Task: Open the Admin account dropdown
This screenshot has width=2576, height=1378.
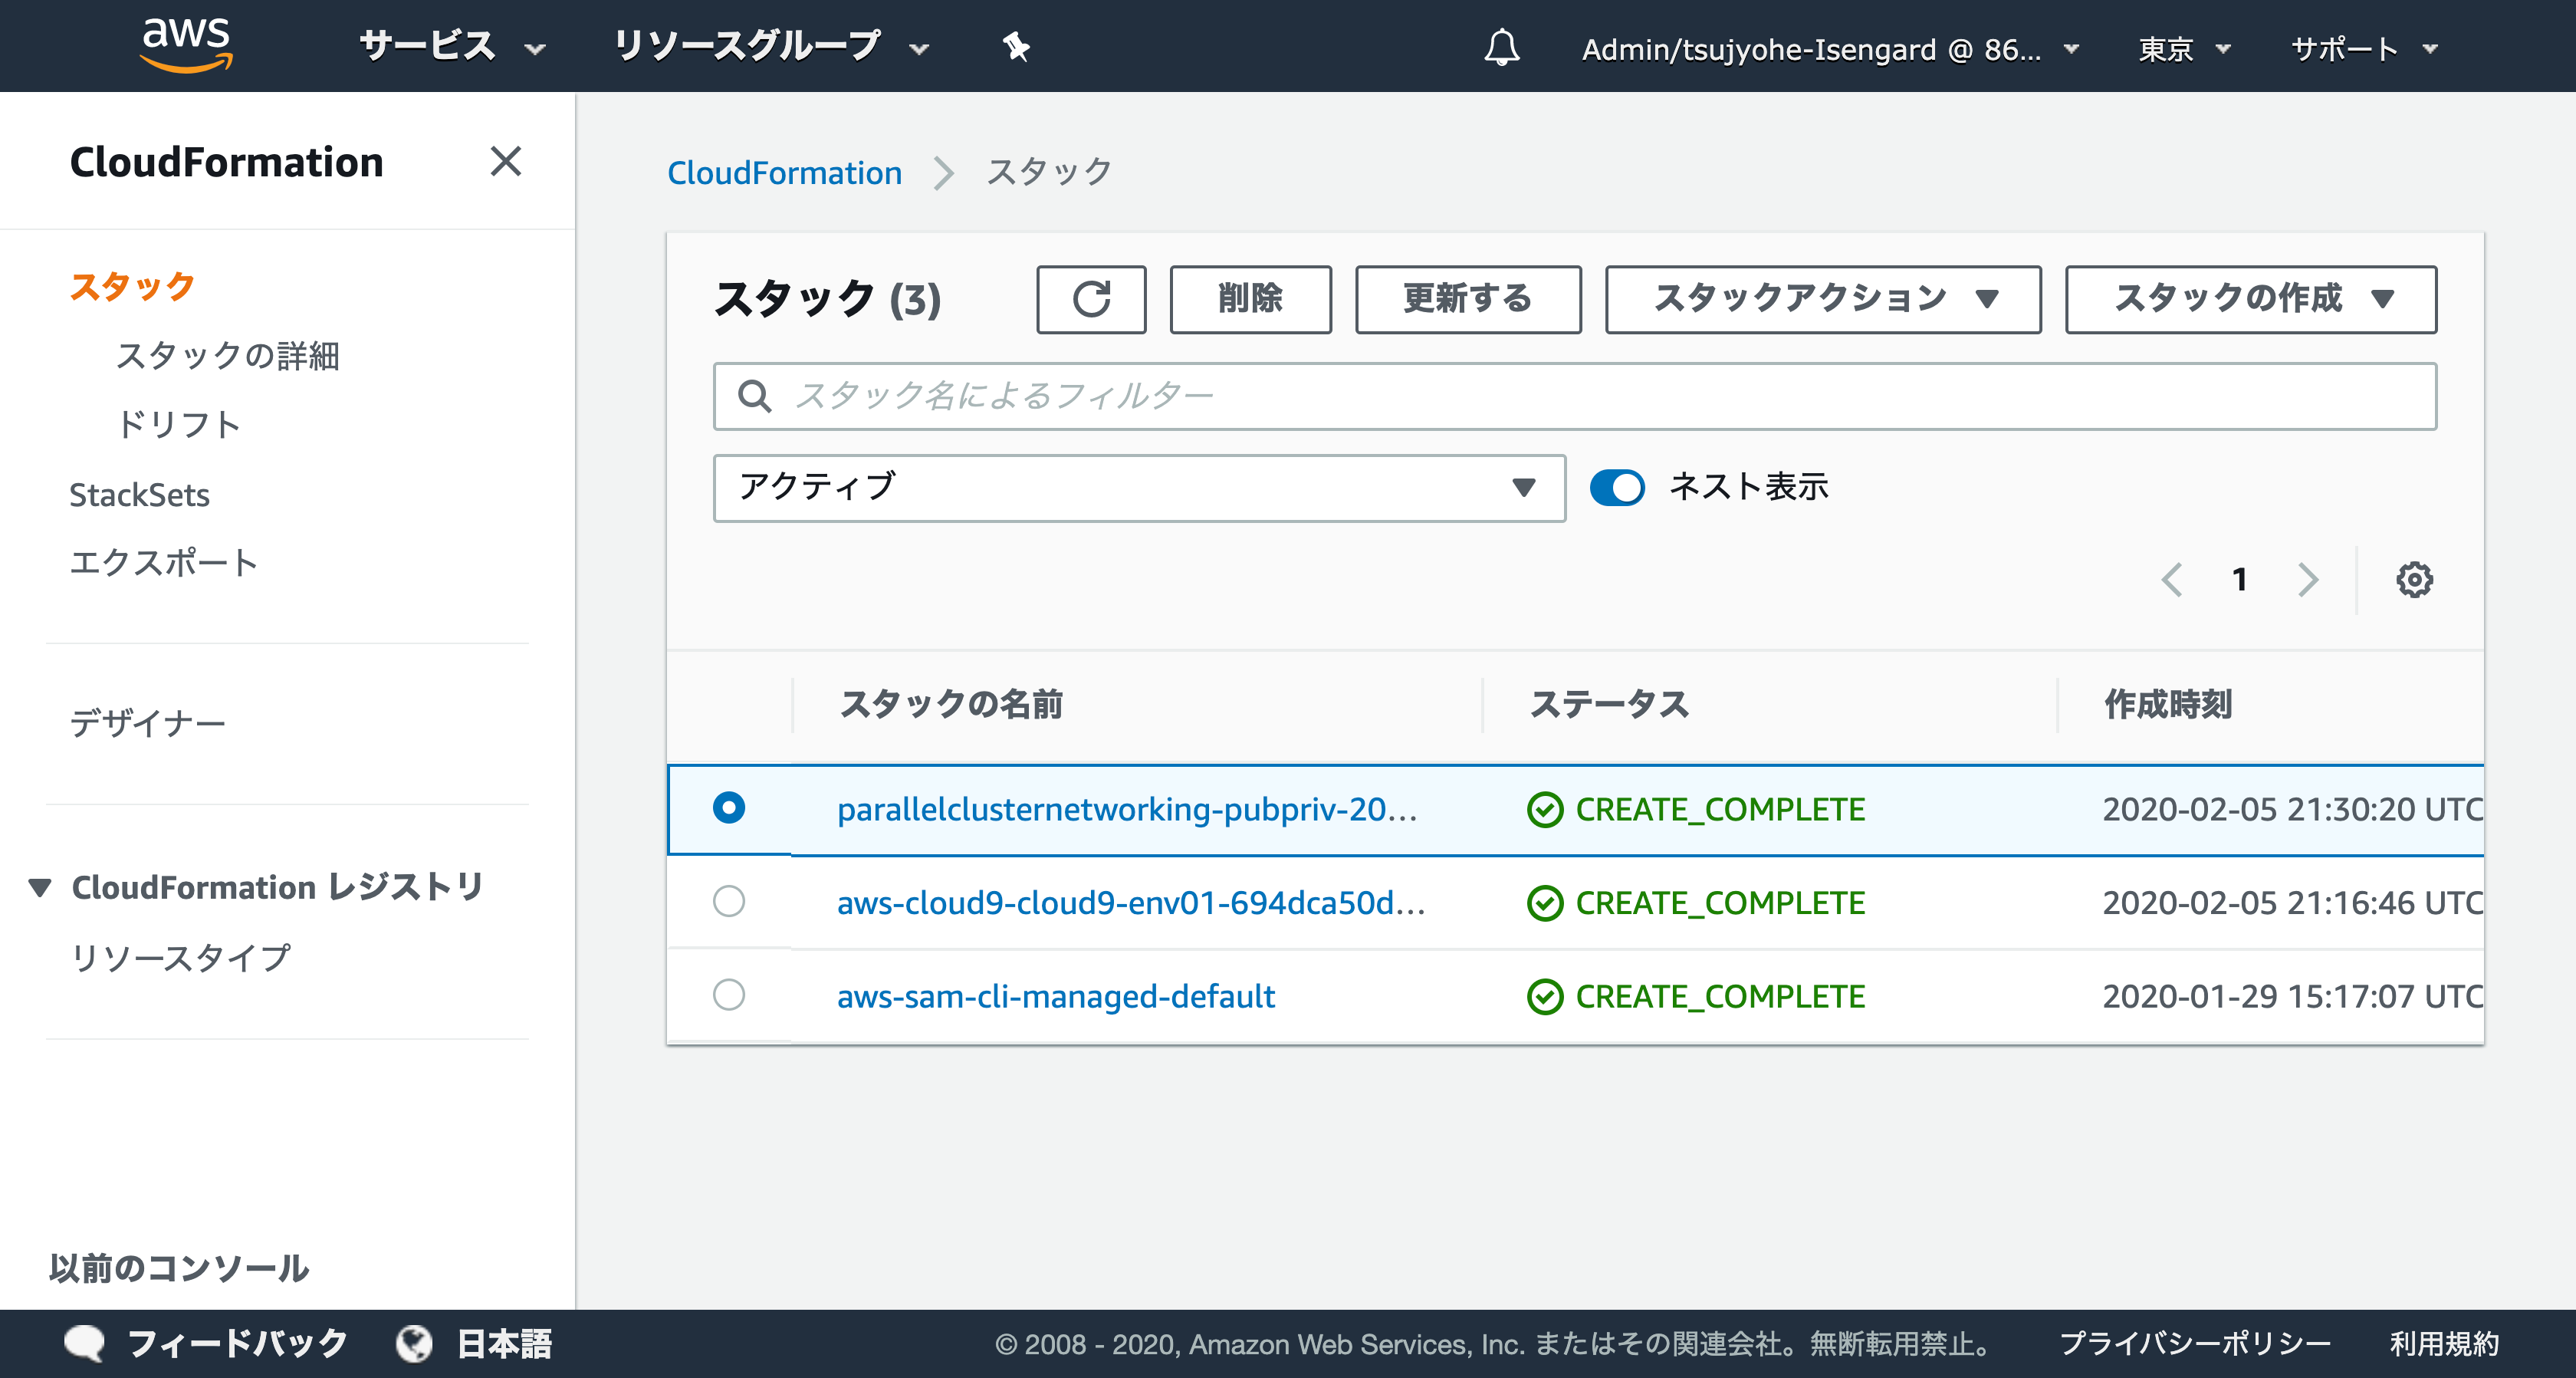Action: [x=1830, y=48]
